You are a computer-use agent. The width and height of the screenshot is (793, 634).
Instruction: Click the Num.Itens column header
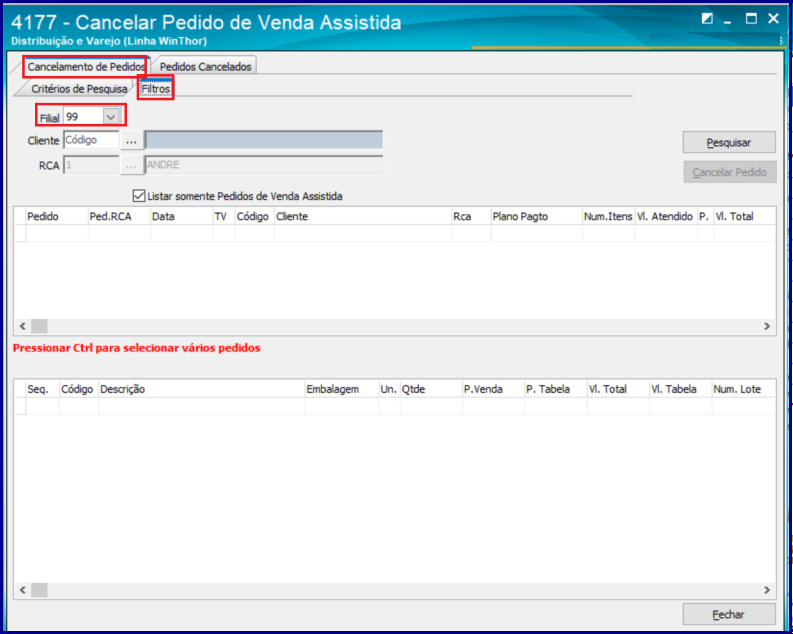point(608,216)
